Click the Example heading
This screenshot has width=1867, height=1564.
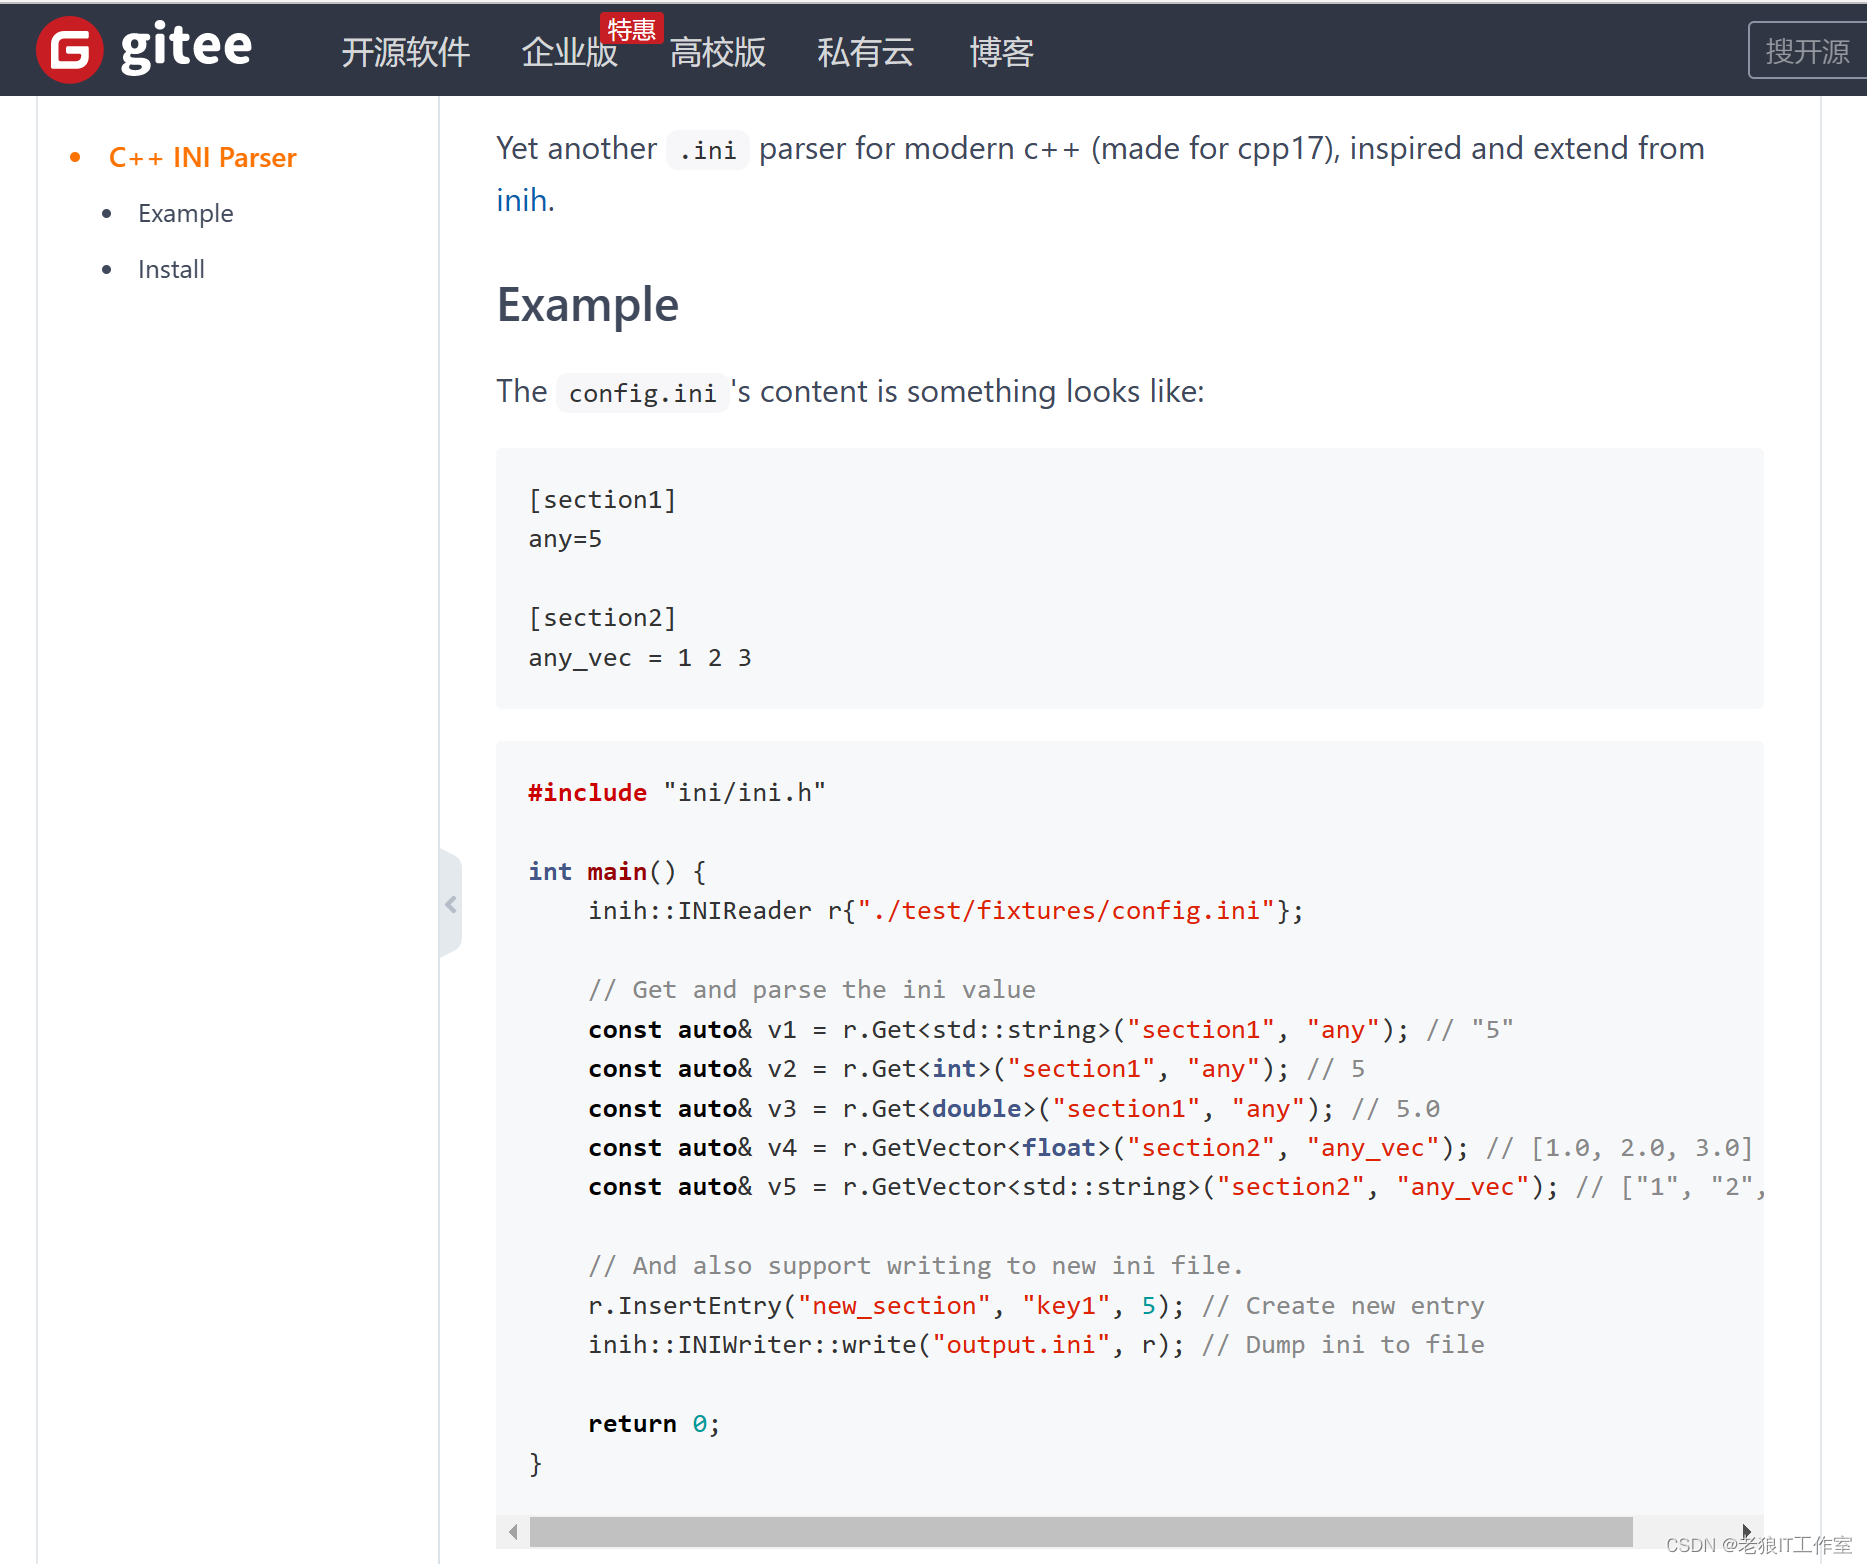(588, 305)
